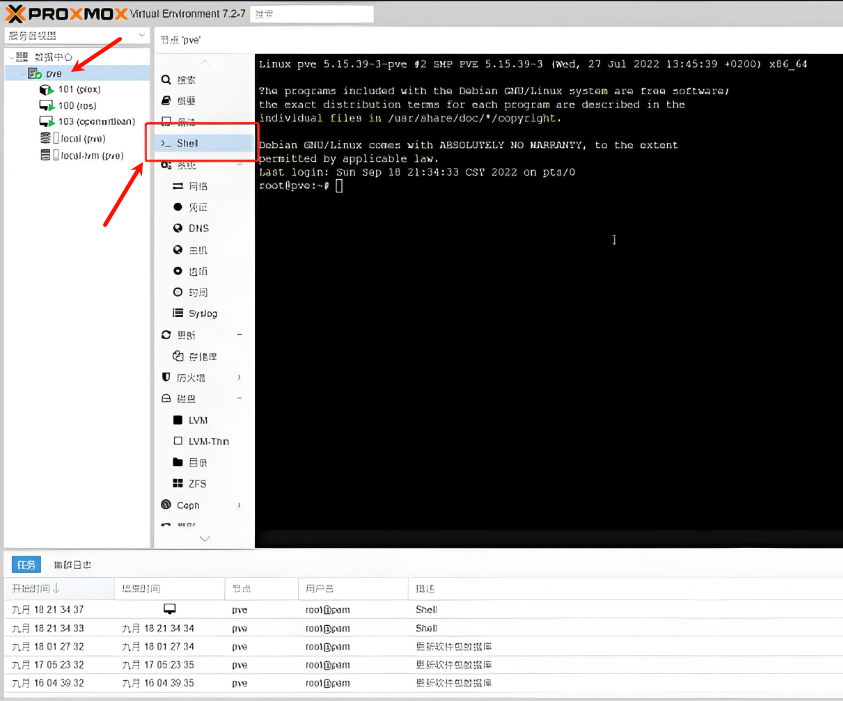The height and width of the screenshot is (701, 843).
Task: Open the Repositories item under Updates
Action: (202, 356)
